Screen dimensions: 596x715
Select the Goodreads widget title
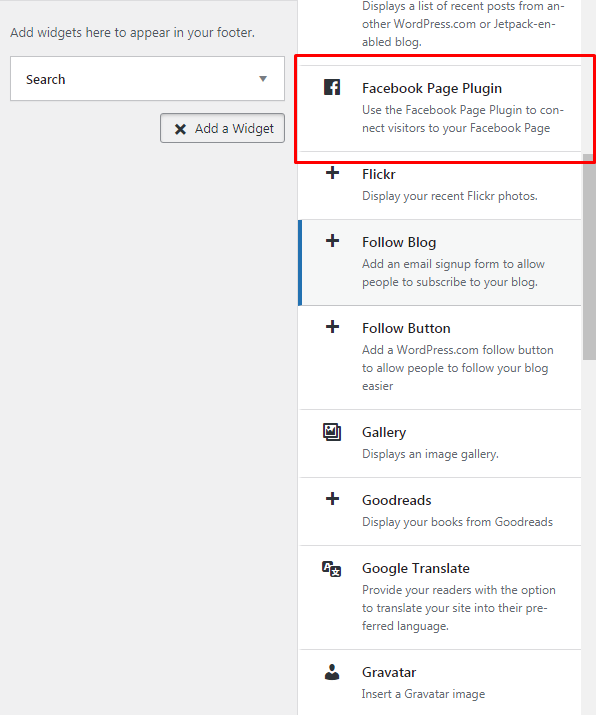397,500
